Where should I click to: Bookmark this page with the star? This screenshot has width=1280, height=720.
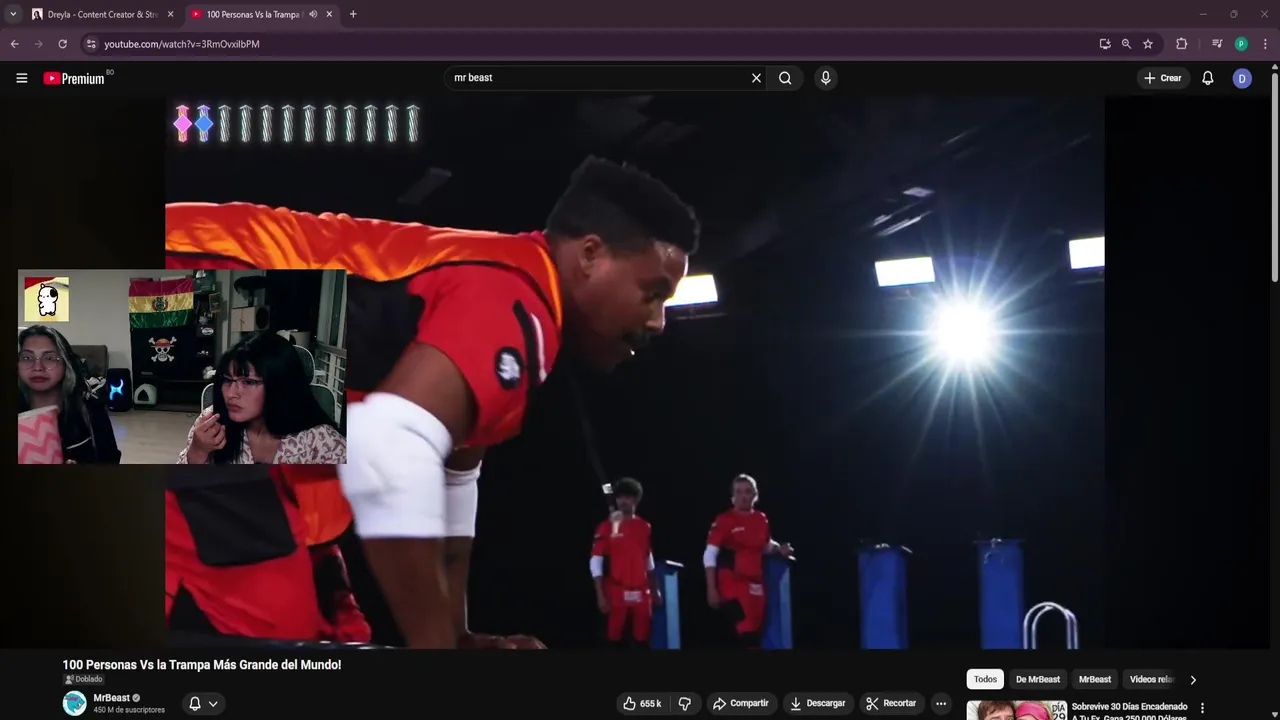click(x=1148, y=44)
